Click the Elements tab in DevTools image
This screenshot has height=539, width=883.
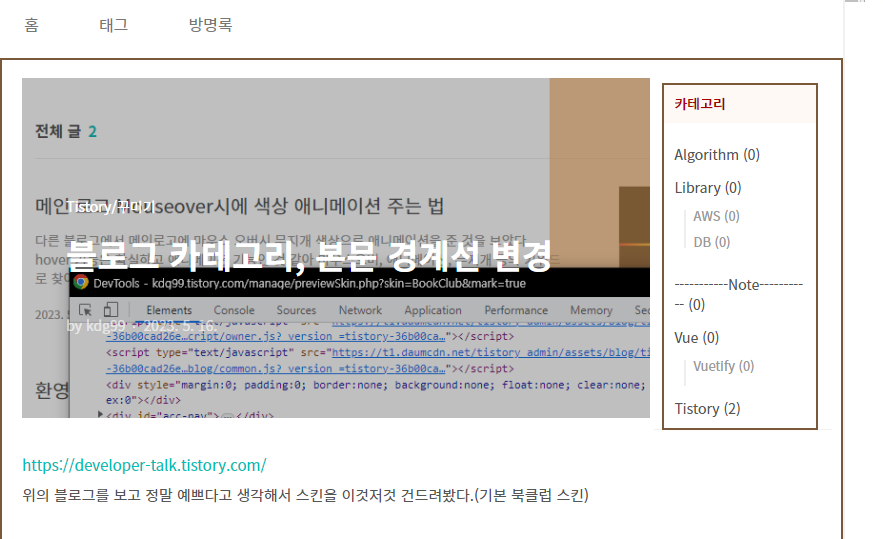pyautogui.click(x=169, y=310)
